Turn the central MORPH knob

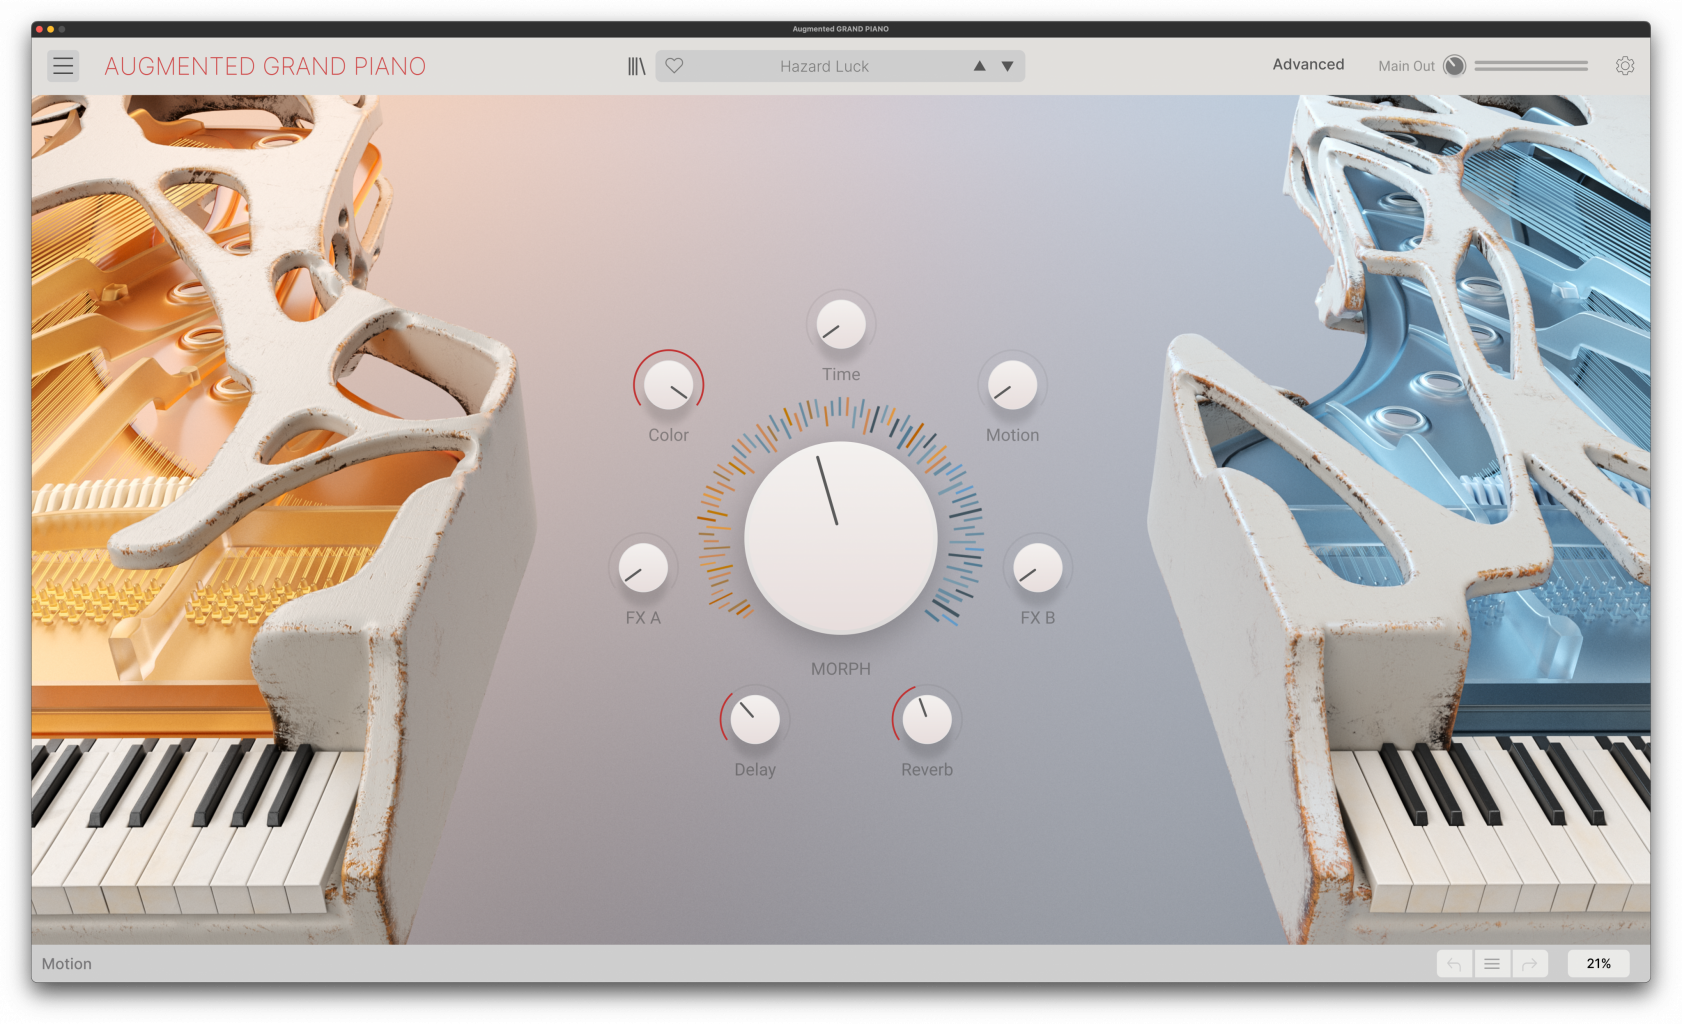coord(840,538)
